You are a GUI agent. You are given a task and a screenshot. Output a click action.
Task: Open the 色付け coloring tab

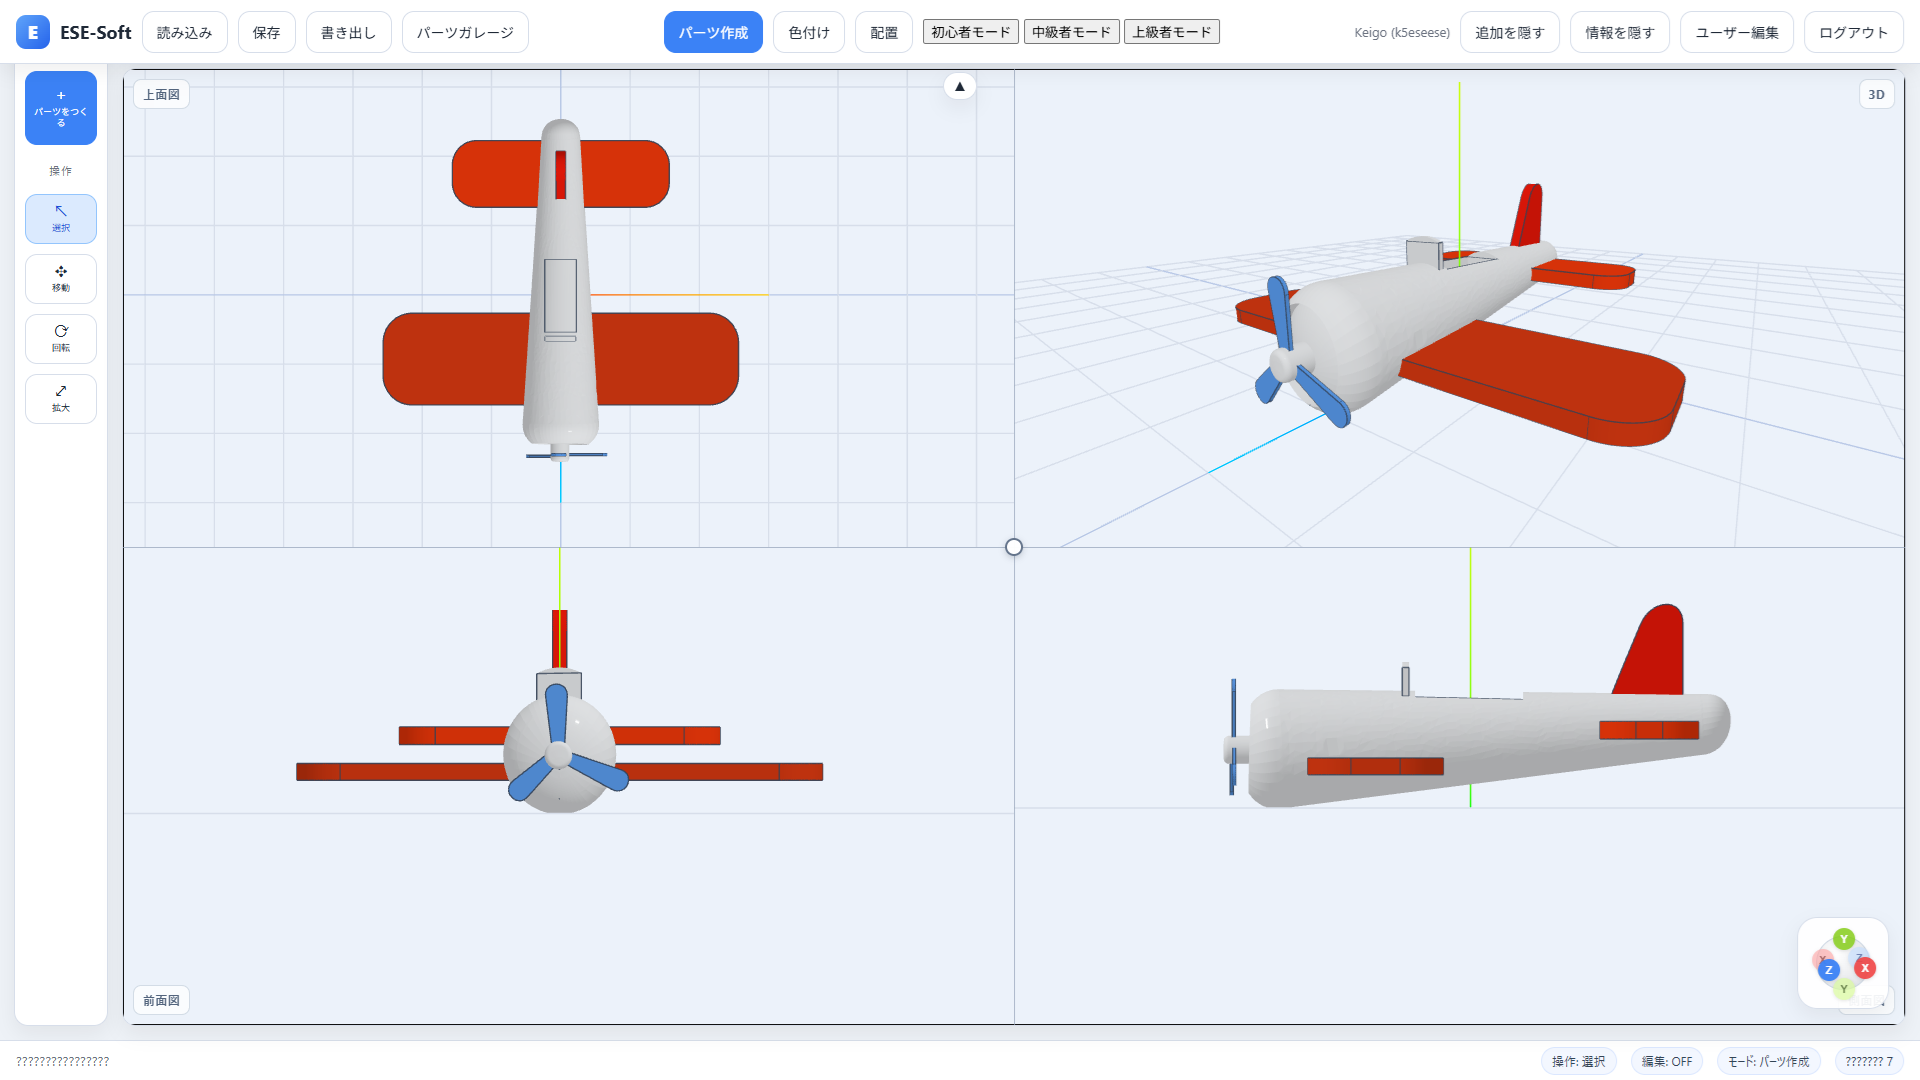(809, 32)
